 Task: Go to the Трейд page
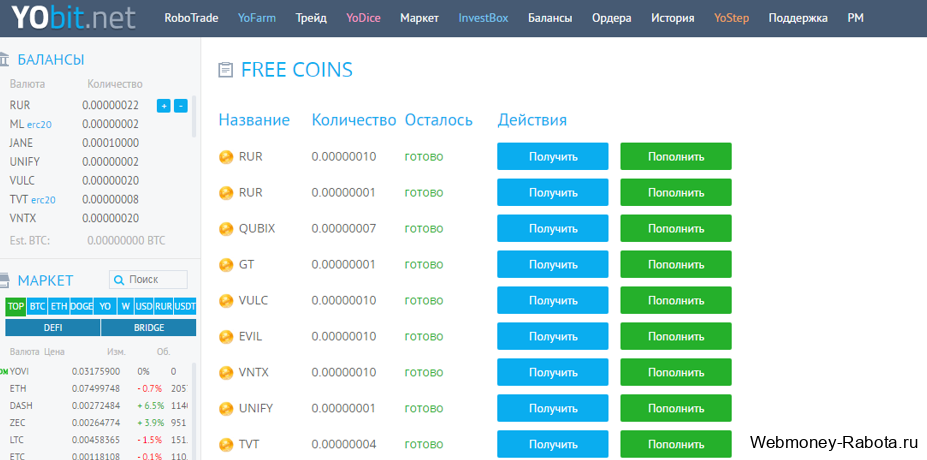coord(311,18)
